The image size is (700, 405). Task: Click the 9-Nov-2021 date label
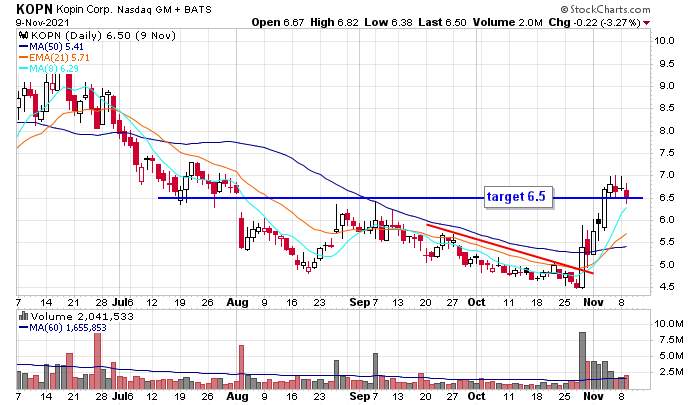coord(43,22)
